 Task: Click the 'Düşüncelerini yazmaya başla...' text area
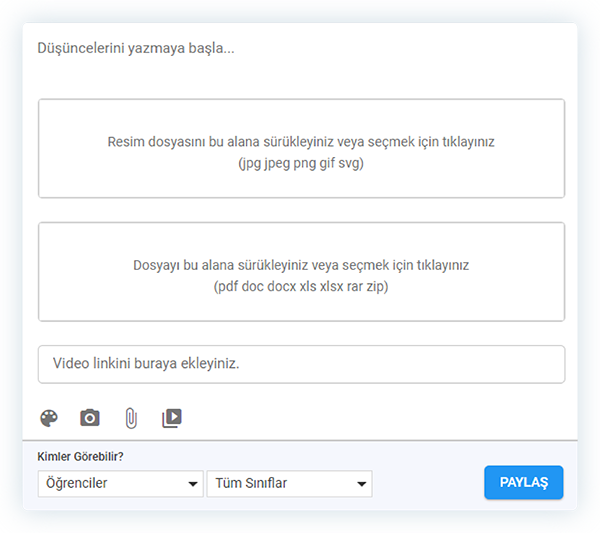tap(135, 47)
